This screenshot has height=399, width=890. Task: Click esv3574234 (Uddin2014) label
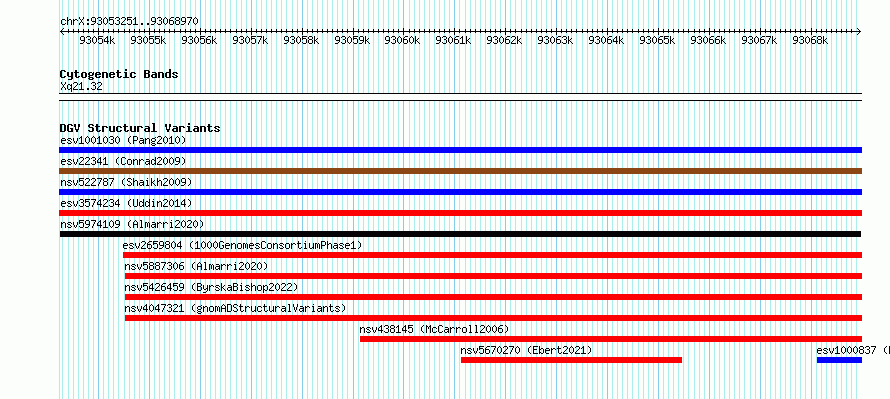coord(126,203)
